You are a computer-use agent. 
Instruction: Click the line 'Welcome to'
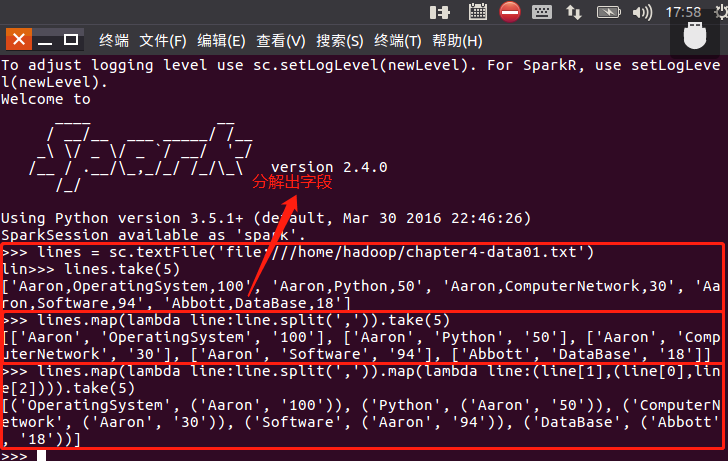click(46, 99)
